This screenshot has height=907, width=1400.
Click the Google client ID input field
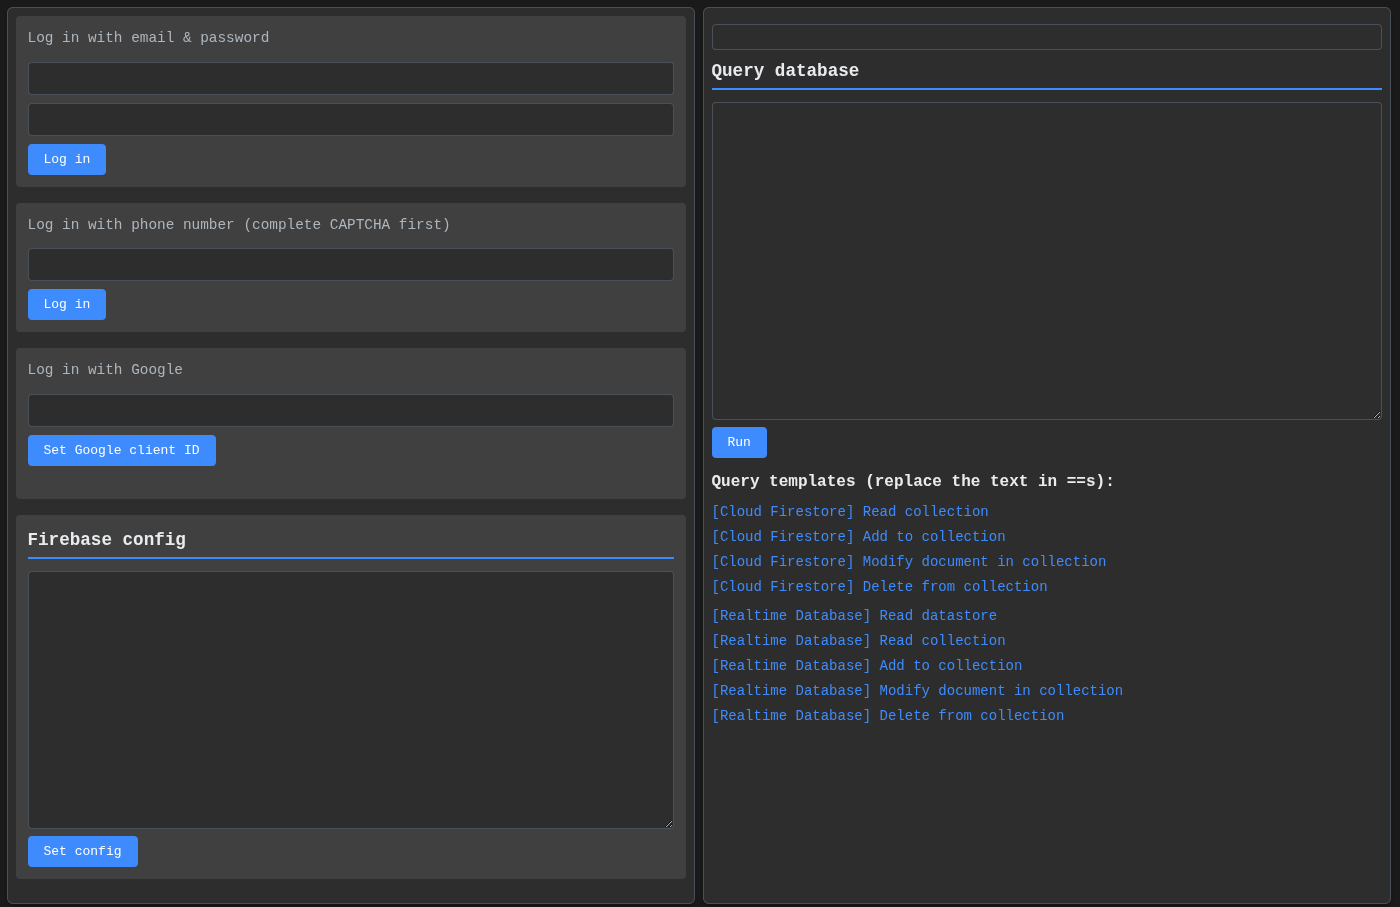(x=350, y=410)
